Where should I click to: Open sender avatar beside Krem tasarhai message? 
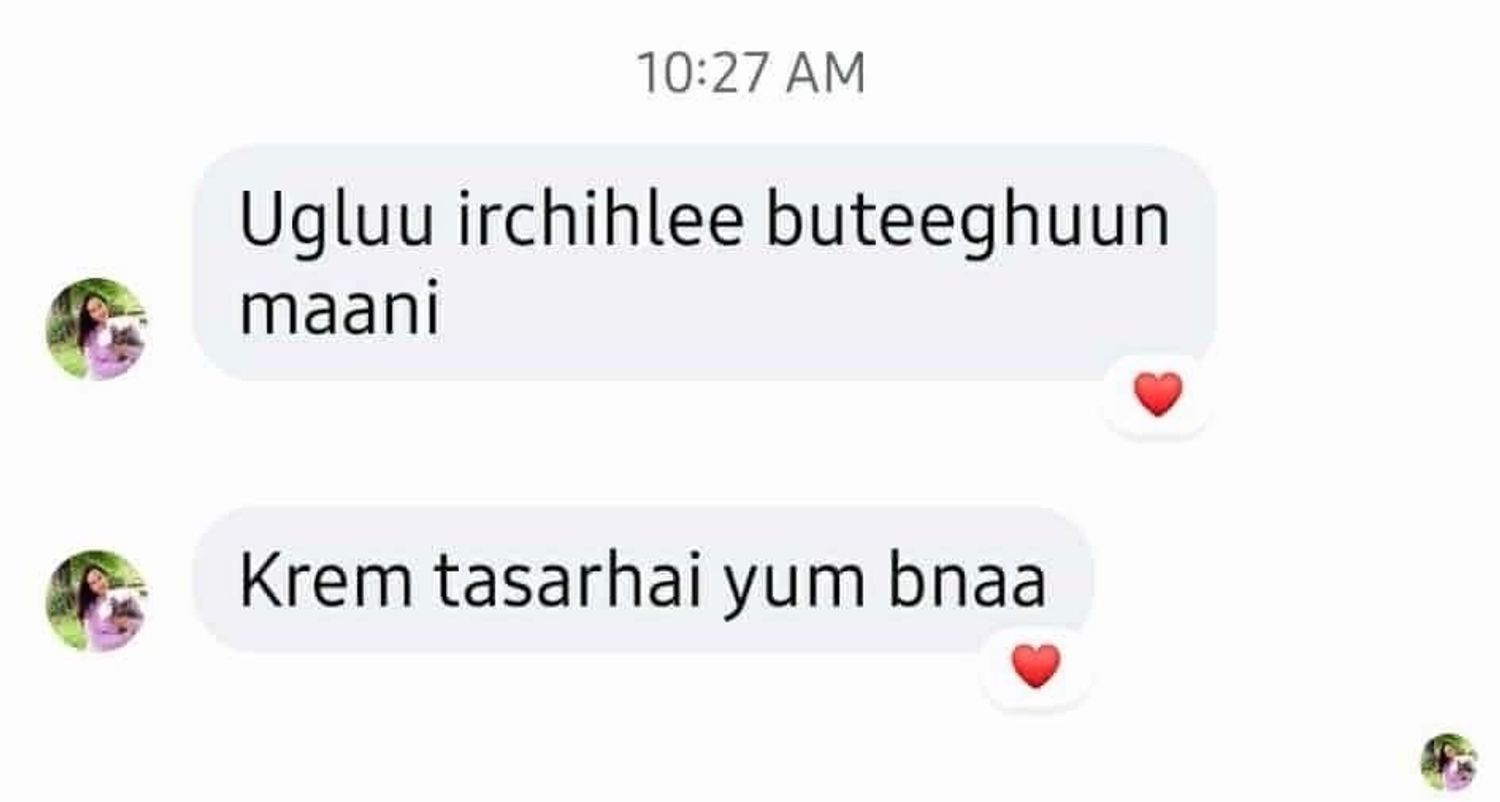pyautogui.click(x=96, y=601)
